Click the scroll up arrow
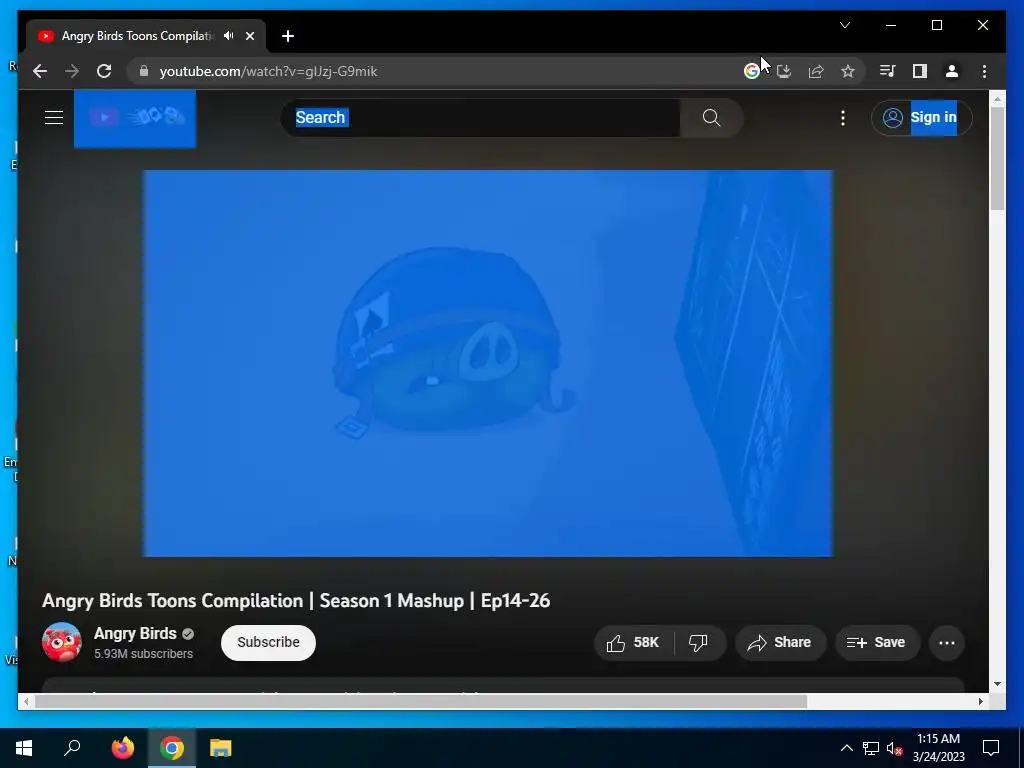1024x768 pixels. [x=997, y=99]
